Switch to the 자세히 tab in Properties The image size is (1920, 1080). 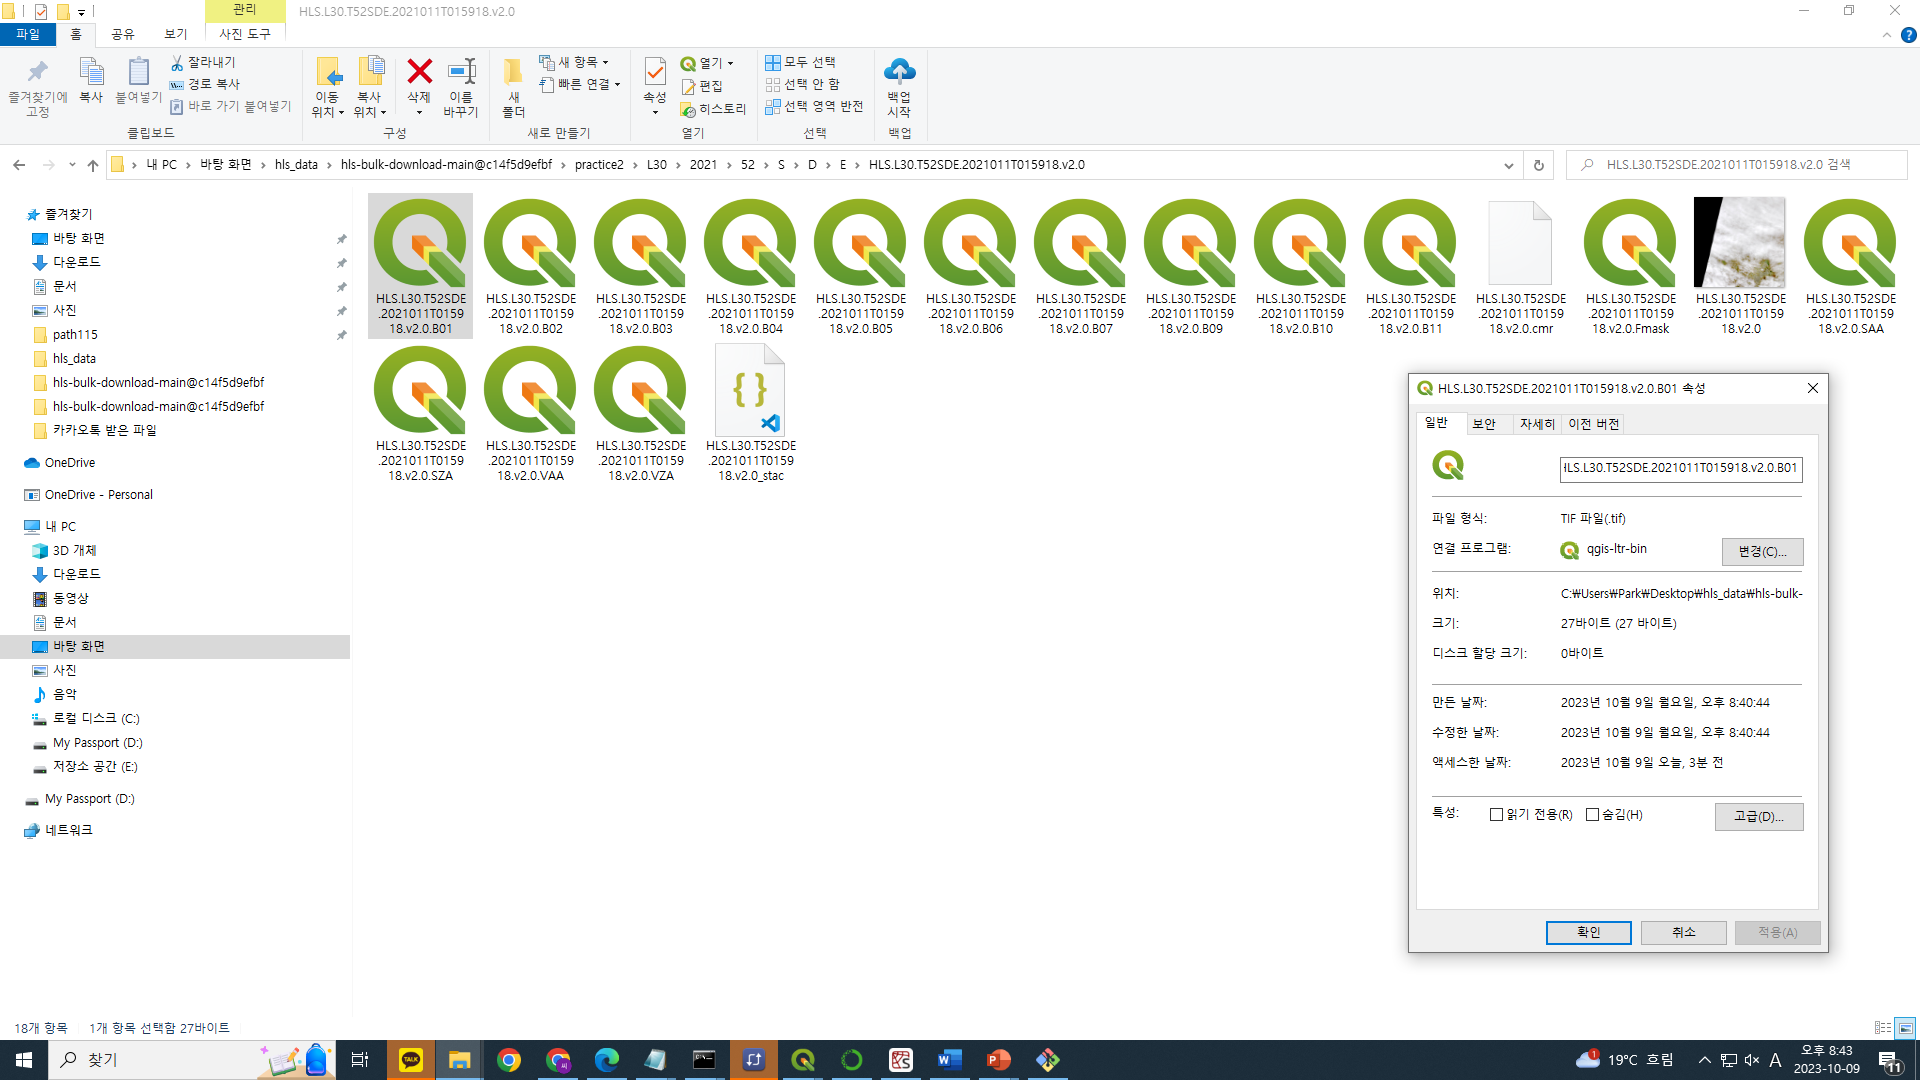click(x=1537, y=424)
